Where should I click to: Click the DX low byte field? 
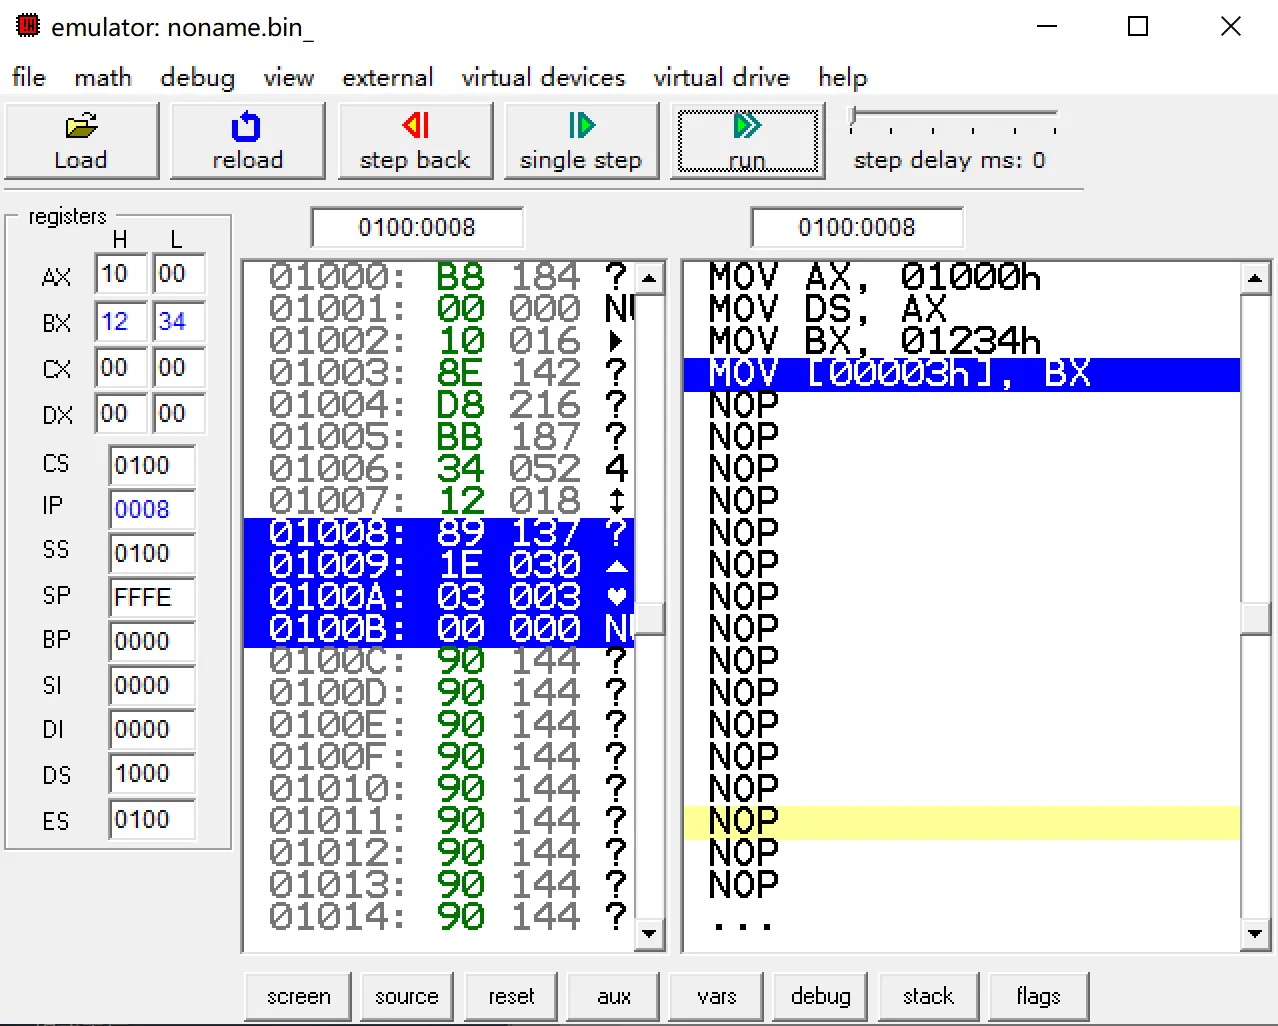[179, 414]
